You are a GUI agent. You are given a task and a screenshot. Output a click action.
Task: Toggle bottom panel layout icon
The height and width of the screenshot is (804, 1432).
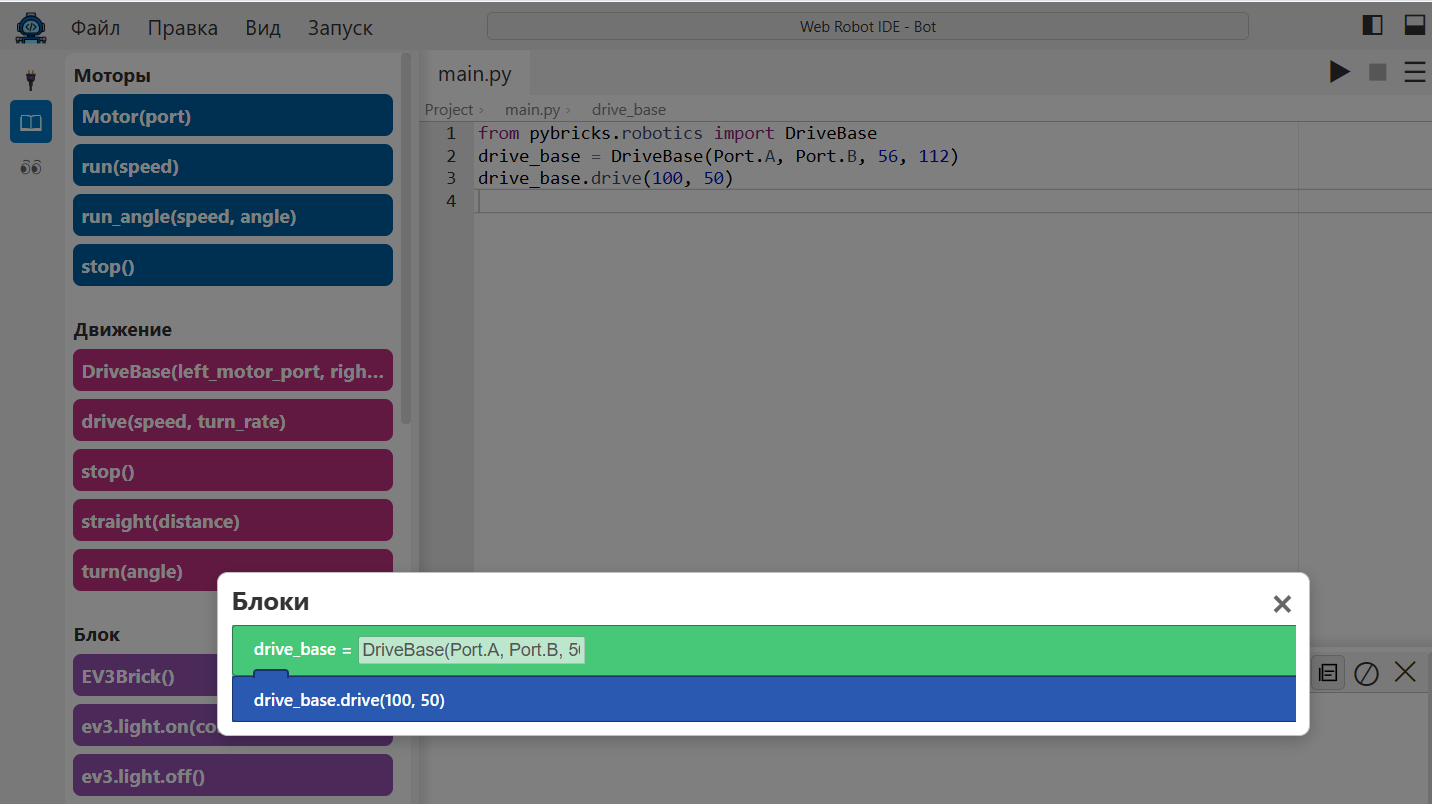tap(1414, 26)
